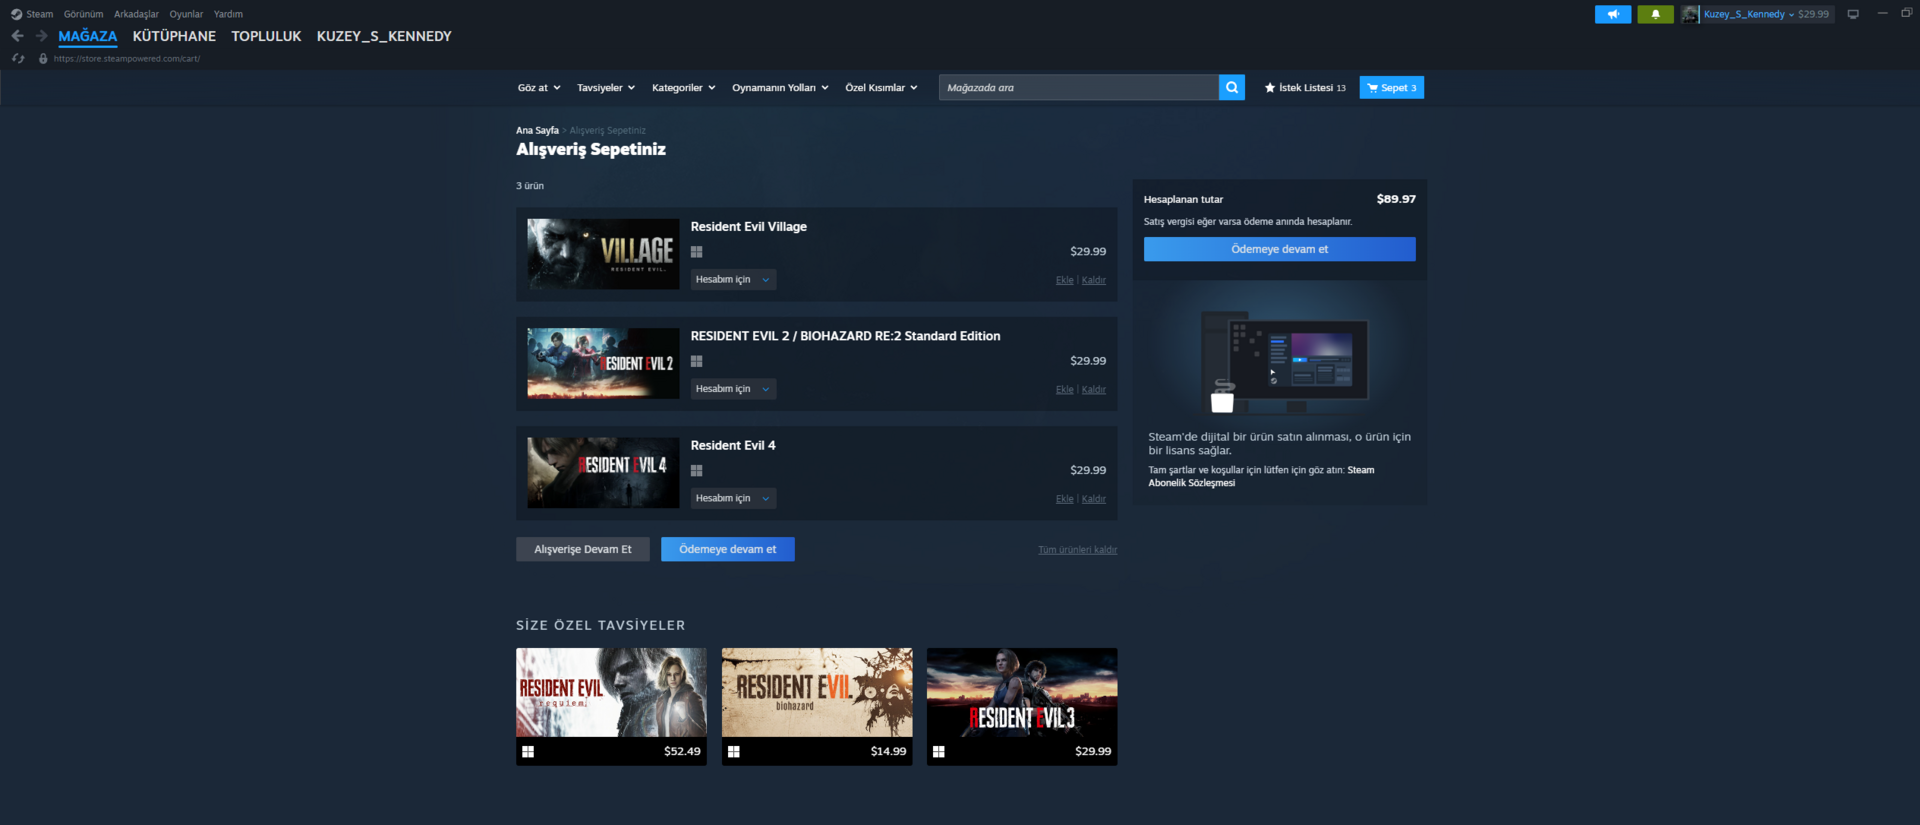Click the store URL in the address bar

pyautogui.click(x=127, y=59)
